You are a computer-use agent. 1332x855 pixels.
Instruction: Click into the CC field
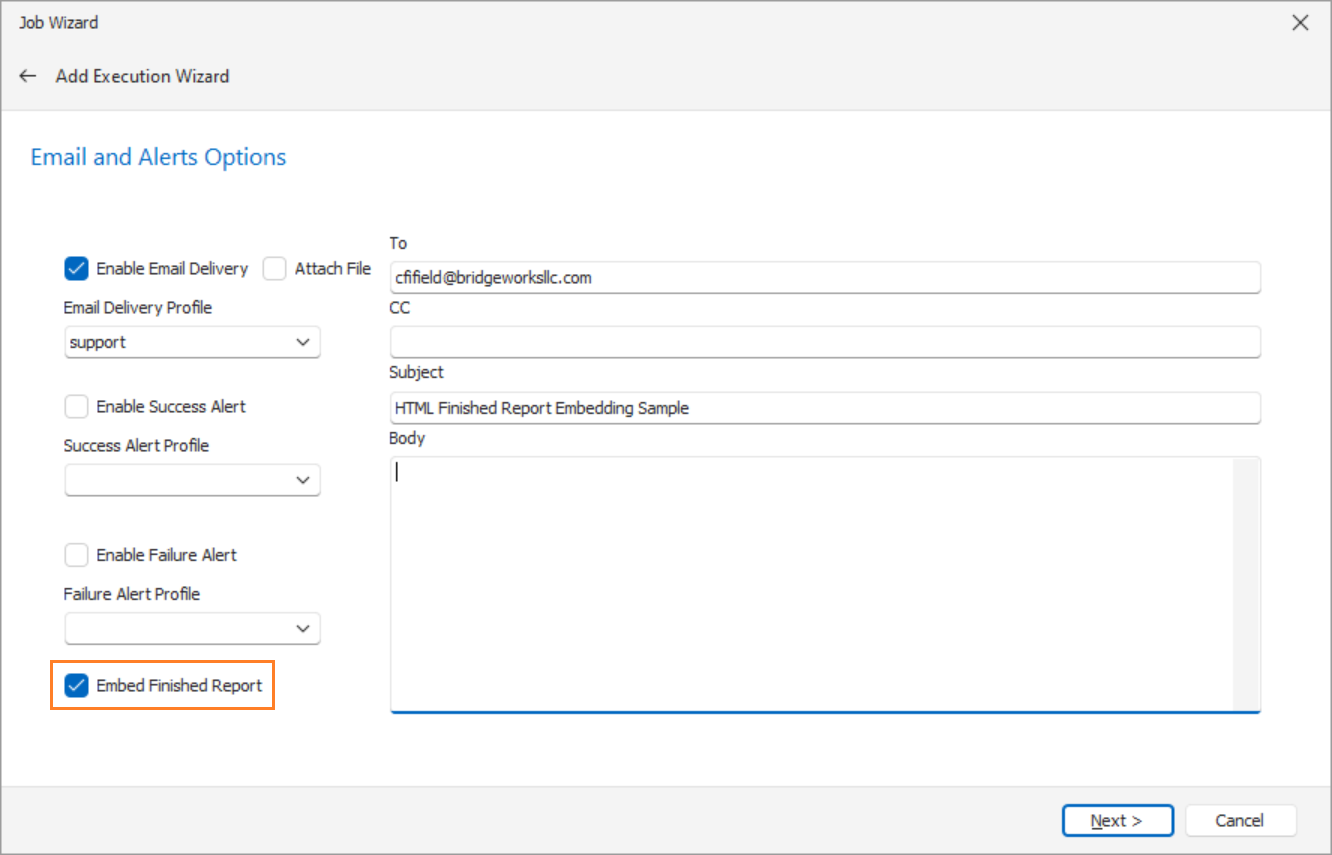point(825,342)
